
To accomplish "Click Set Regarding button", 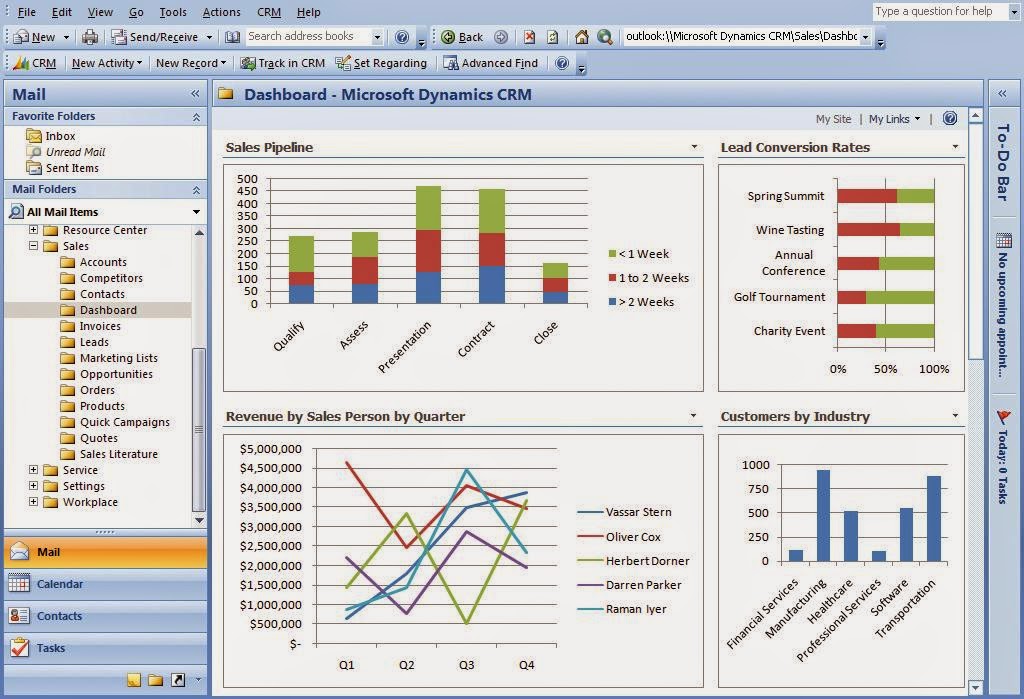I will (381, 63).
